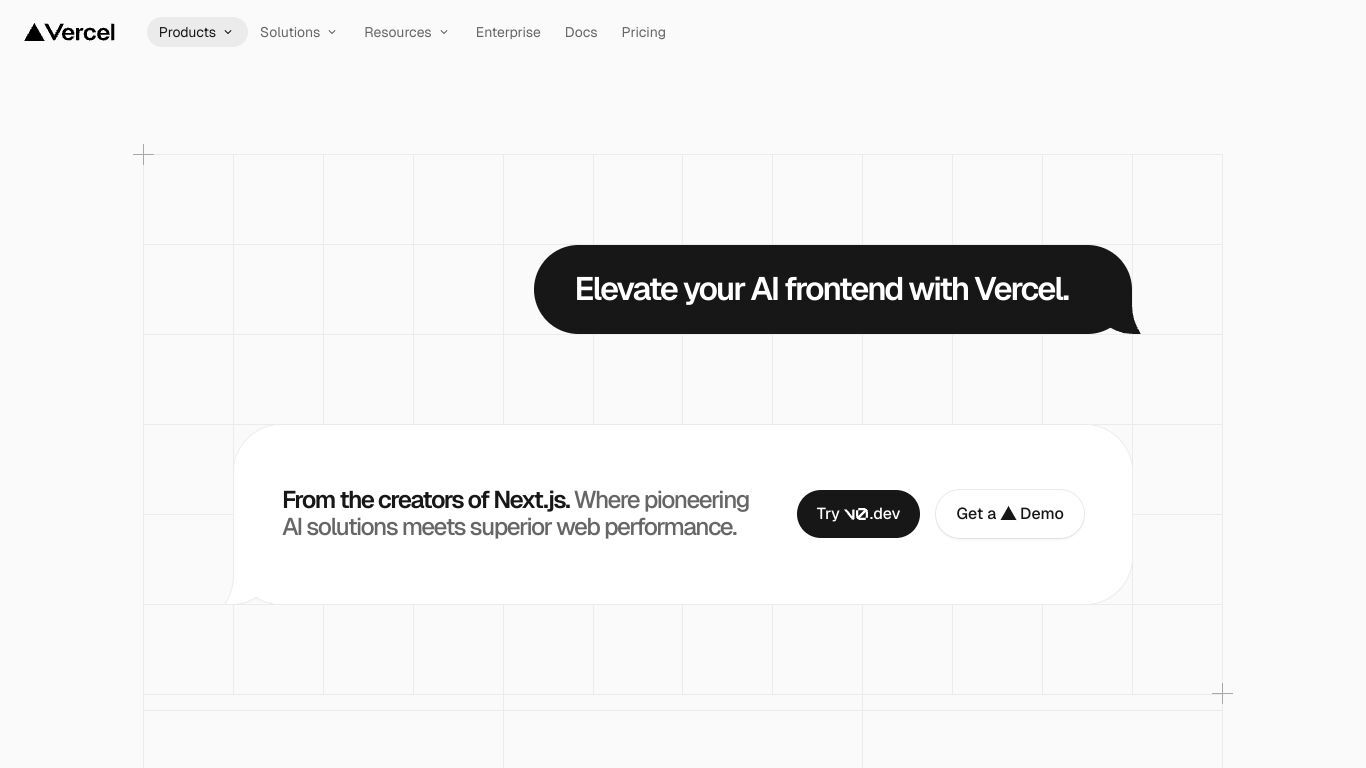The image size is (1366, 768).
Task: Click the plus marker at grid's top-left corner
Action: pyautogui.click(x=143, y=154)
